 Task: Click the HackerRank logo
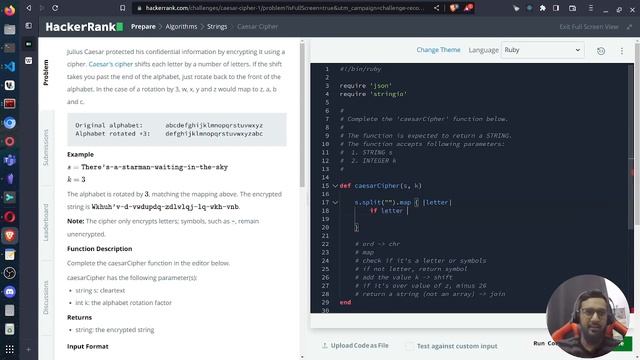[84, 27]
